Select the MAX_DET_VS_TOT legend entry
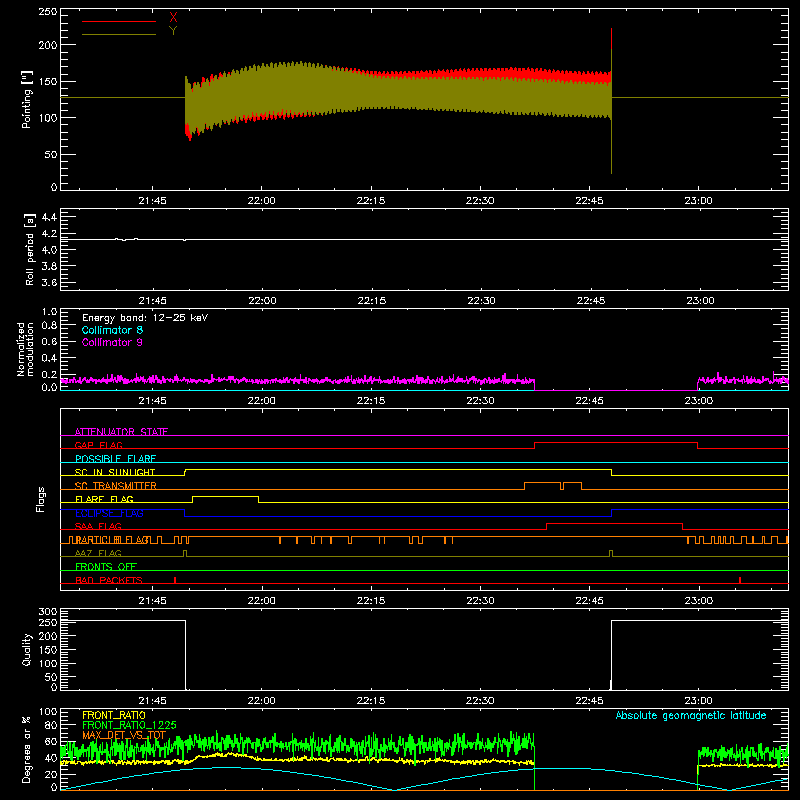Screen dimensions: 800x800 tap(124, 735)
